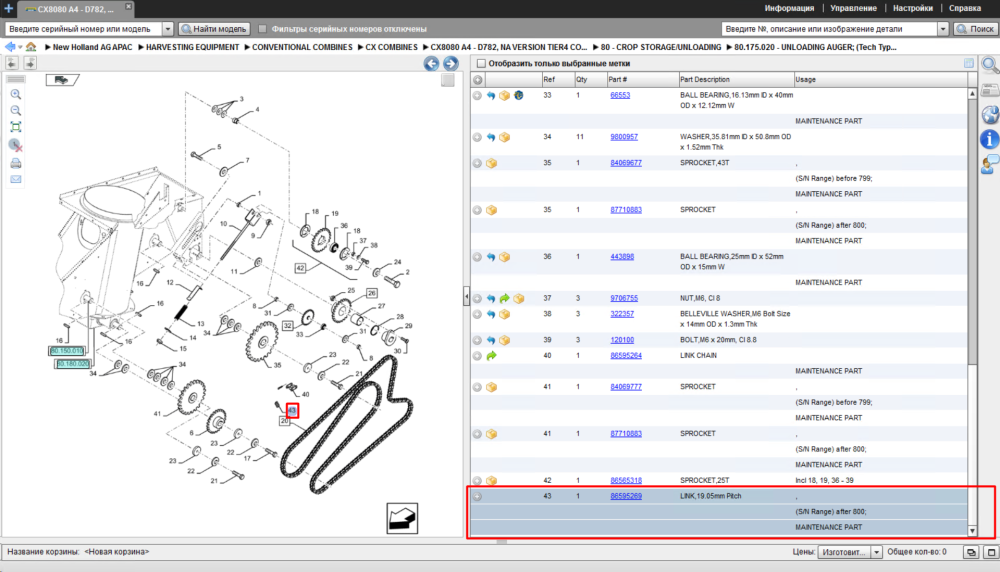The height and width of the screenshot is (572, 1000).
Task: Click 'Найти модель' button
Action: pos(214,29)
